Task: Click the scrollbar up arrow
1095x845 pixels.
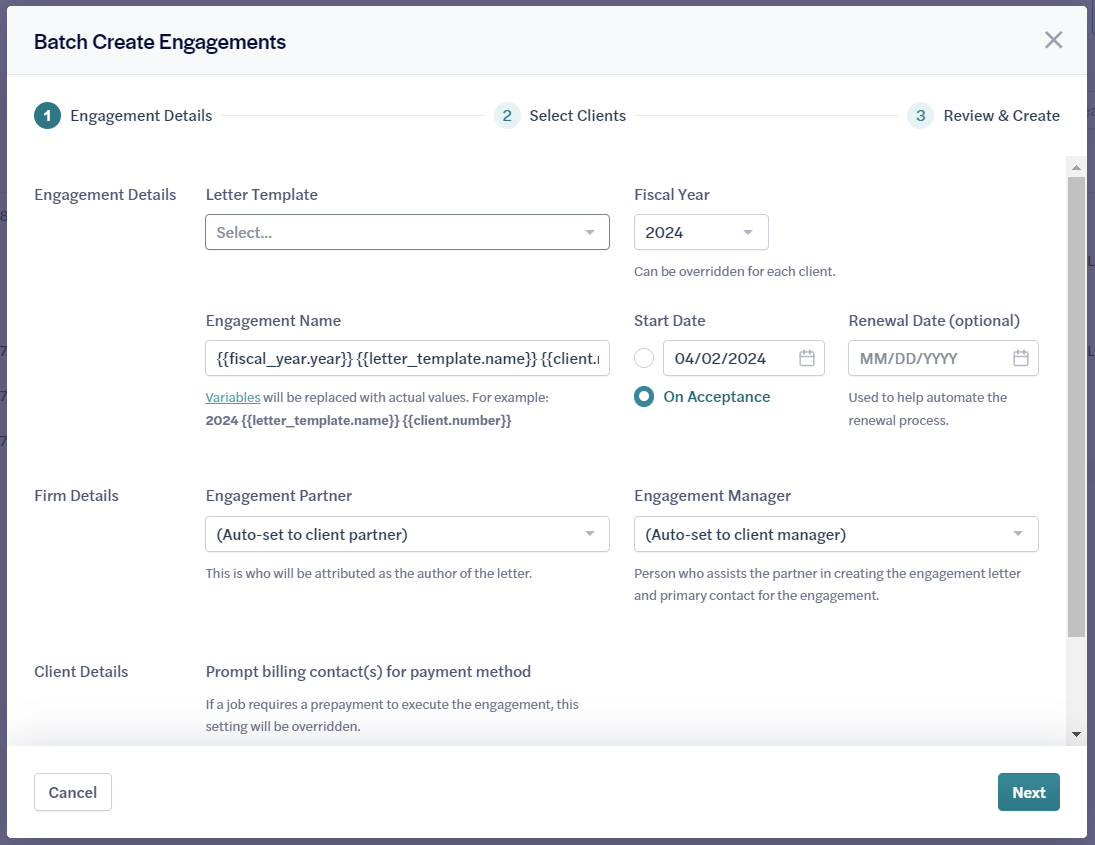Action: 1076,168
